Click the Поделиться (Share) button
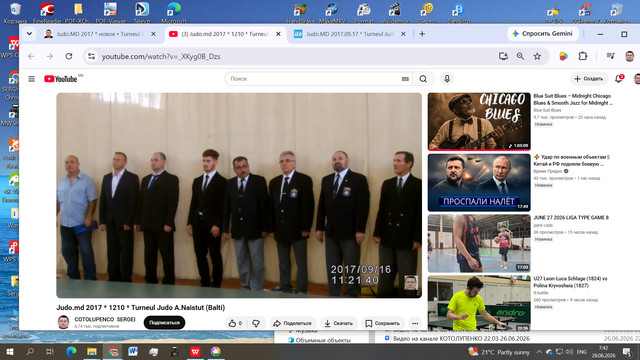This screenshot has width=640, height=360. [292, 323]
